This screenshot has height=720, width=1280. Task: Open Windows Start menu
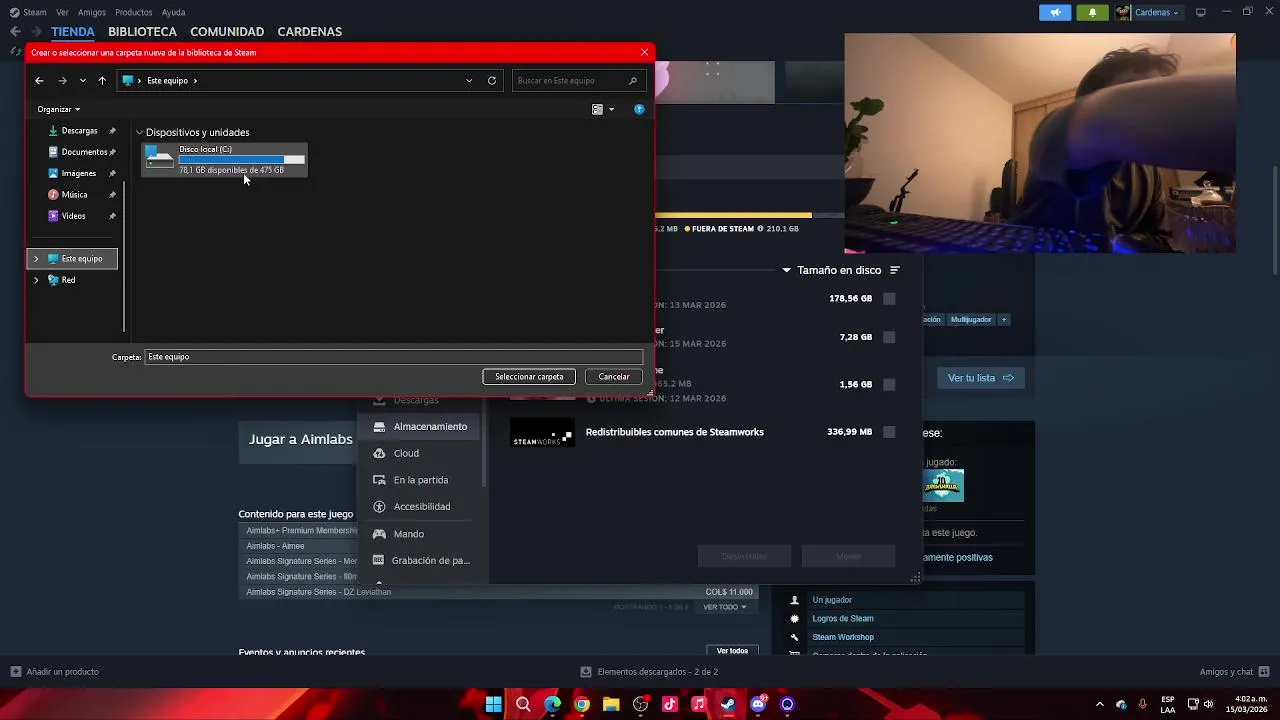pos(493,704)
